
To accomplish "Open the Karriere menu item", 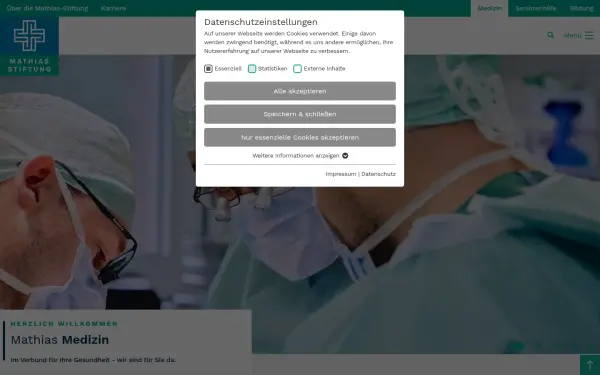I will (x=113, y=8).
